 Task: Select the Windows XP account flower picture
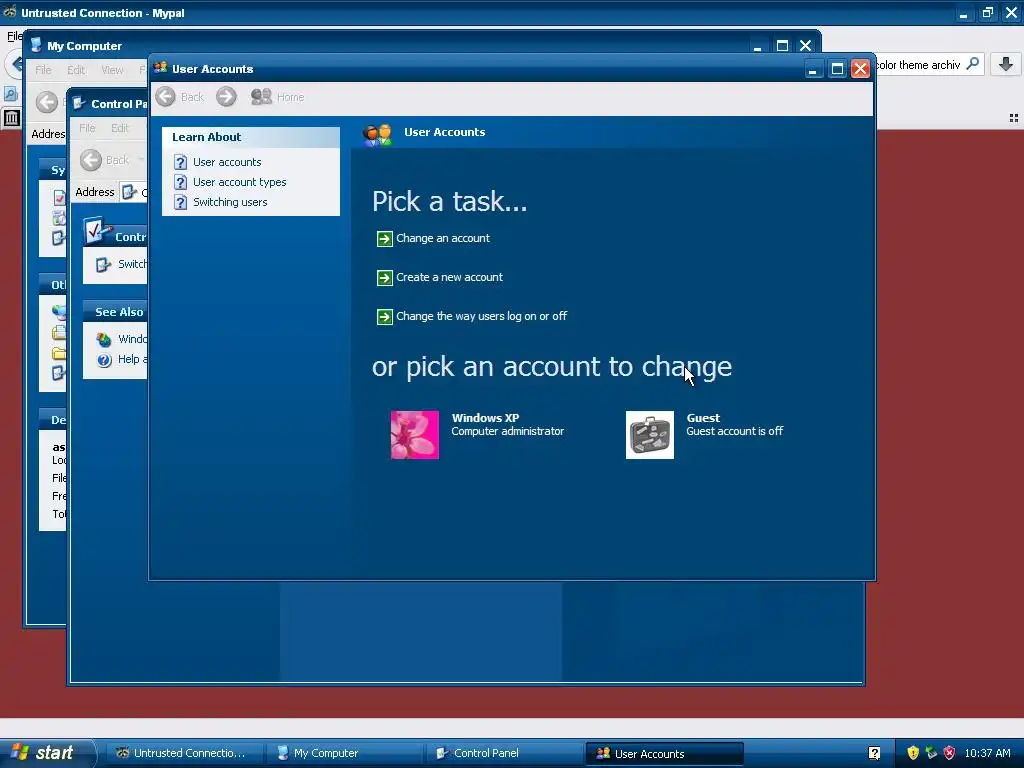coord(415,435)
